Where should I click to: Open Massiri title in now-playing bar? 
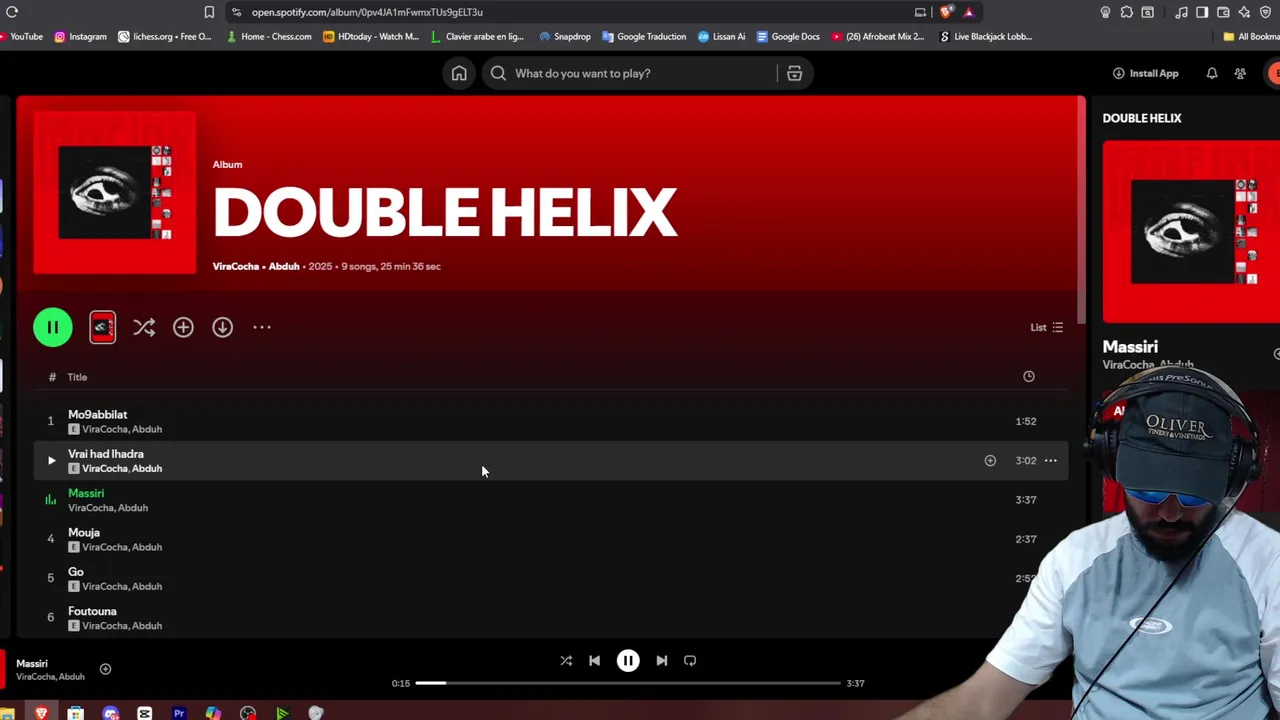point(32,663)
